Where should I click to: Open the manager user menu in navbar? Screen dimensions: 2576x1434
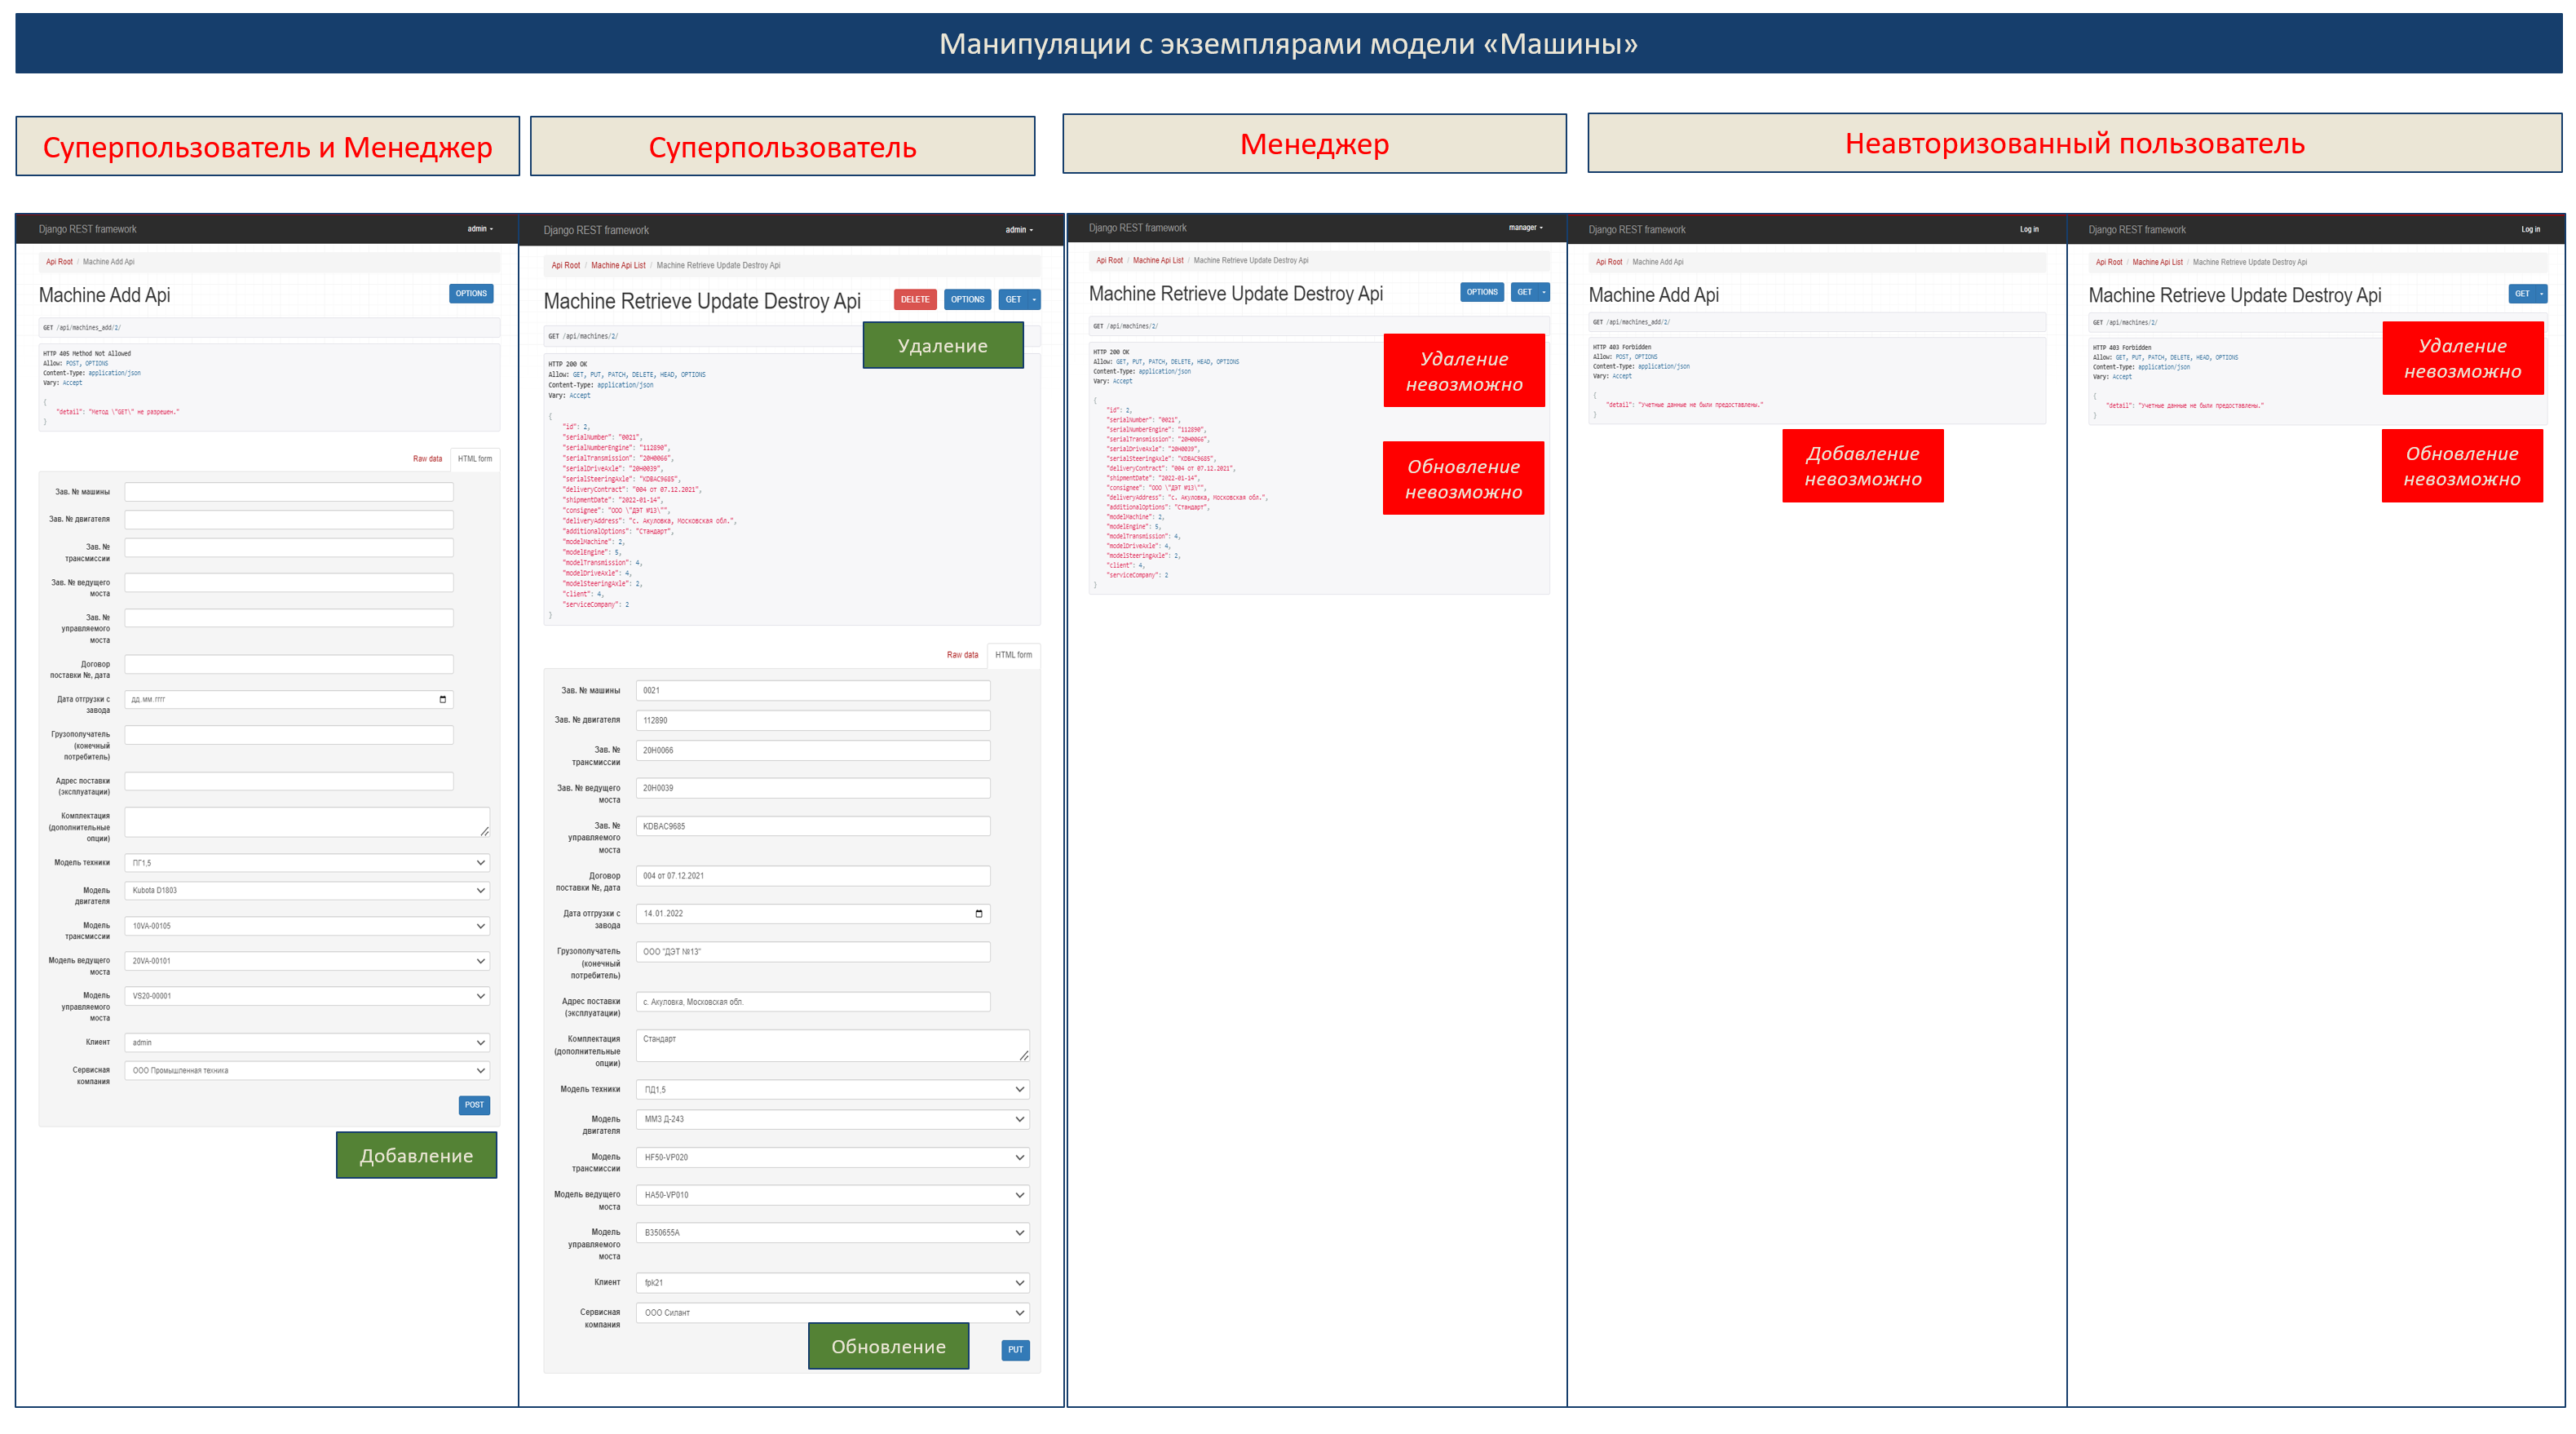pos(1525,228)
